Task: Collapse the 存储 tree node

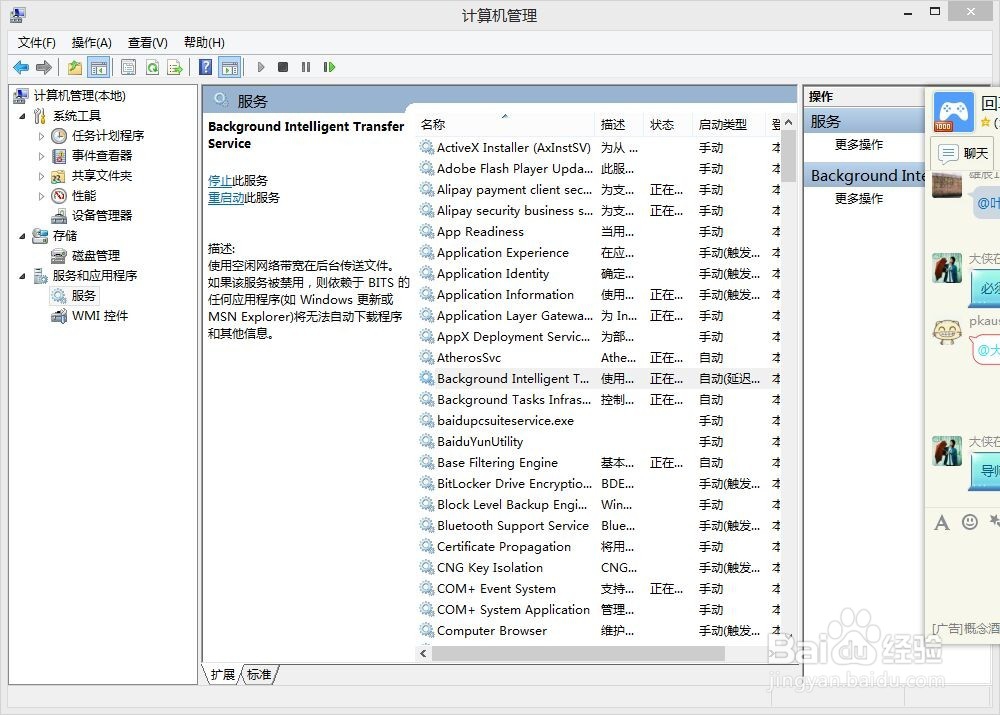Action: point(22,236)
